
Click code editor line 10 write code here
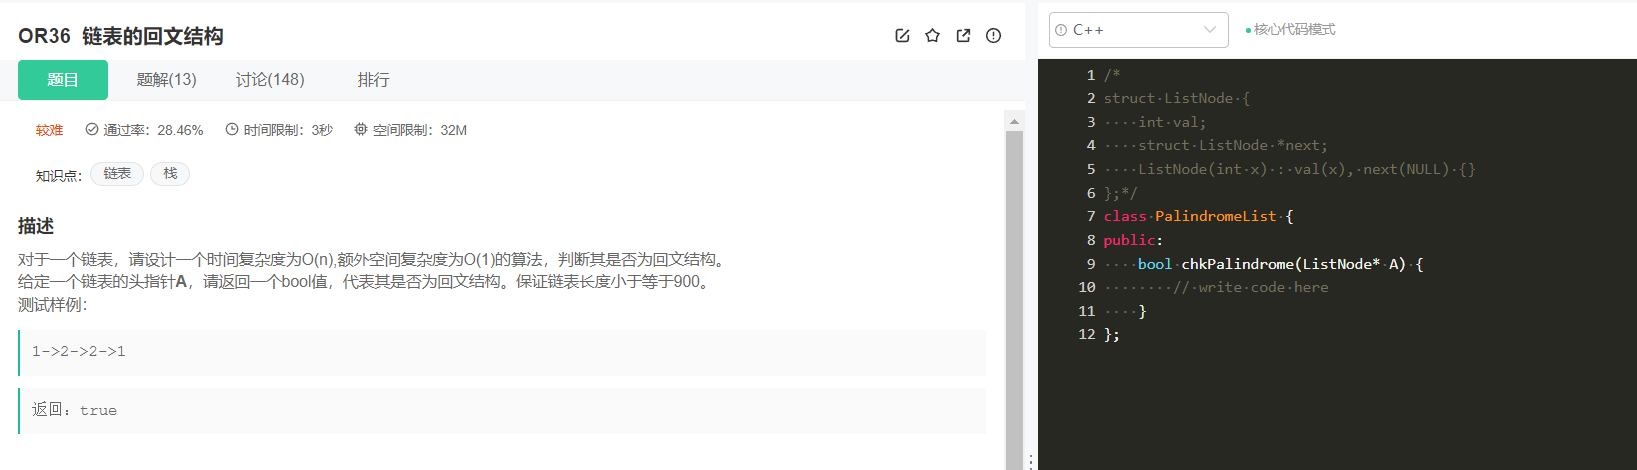[x=1251, y=288]
